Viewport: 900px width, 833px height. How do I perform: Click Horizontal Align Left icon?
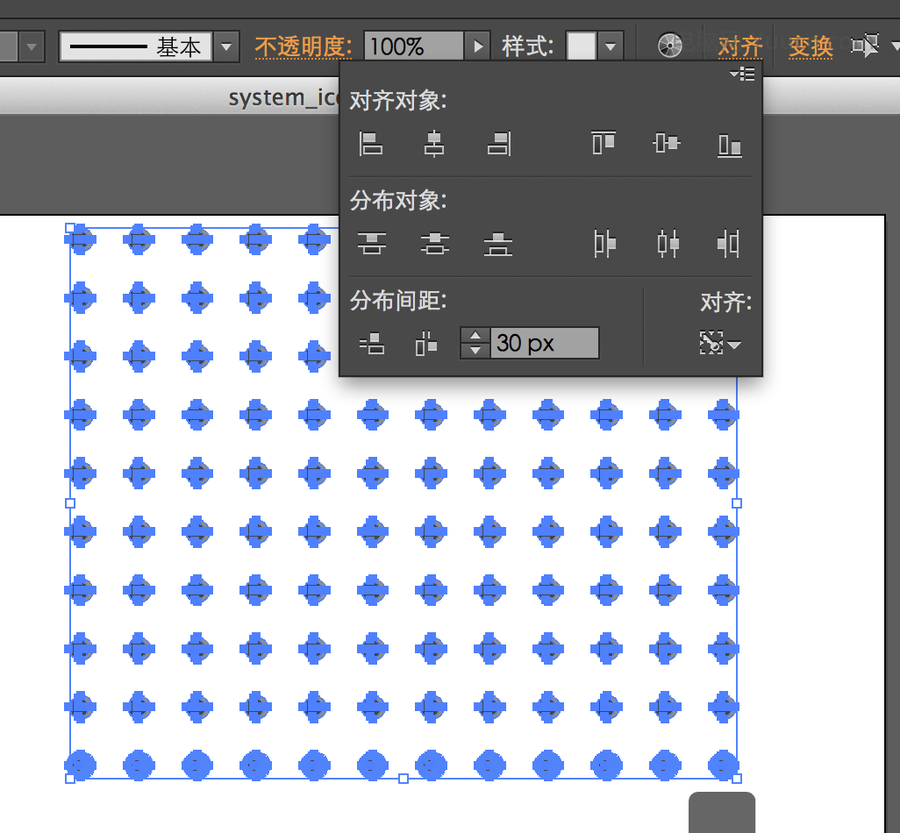click(371, 144)
